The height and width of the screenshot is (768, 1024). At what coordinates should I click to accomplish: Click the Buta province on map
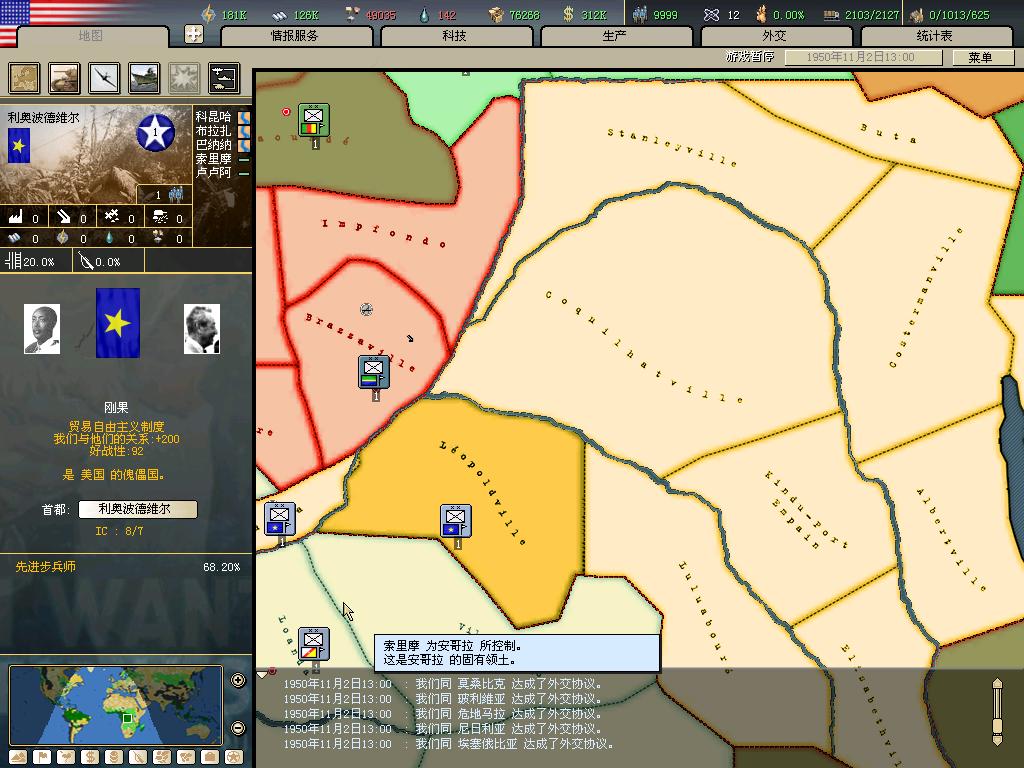(890, 133)
